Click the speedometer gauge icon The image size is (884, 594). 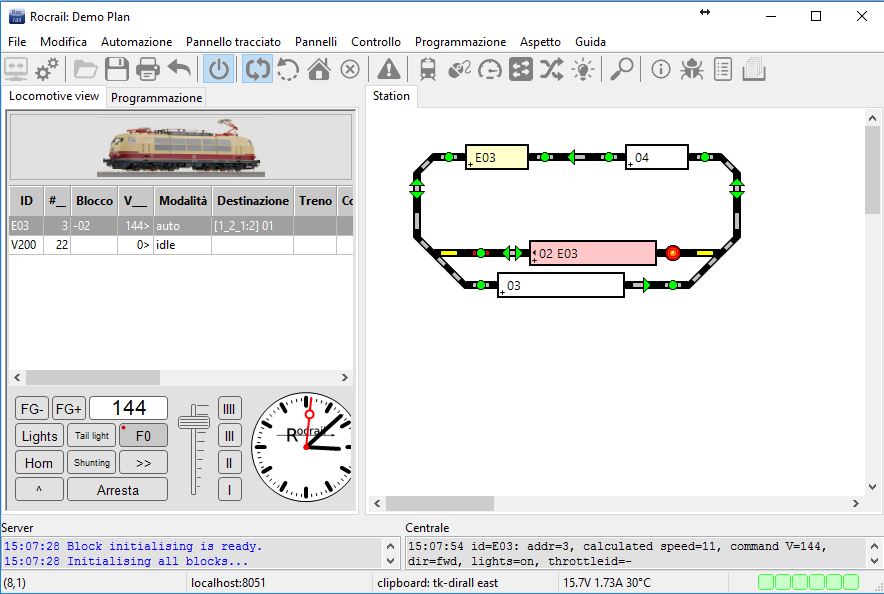tap(490, 70)
